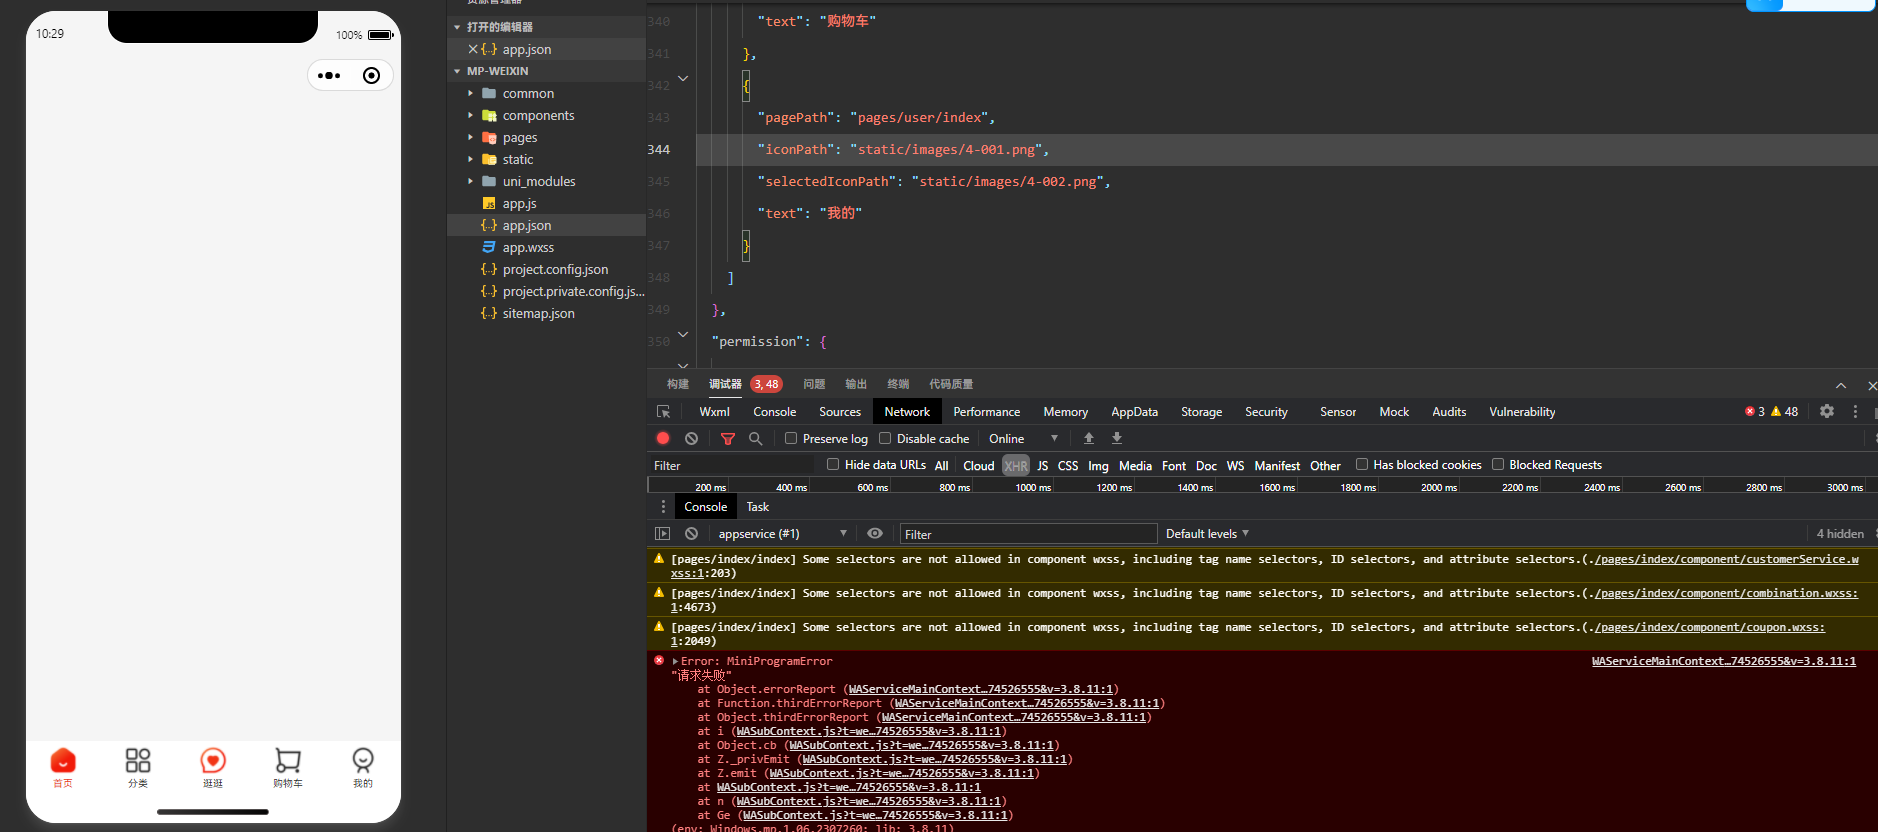The width and height of the screenshot is (1878, 832).
Task: Open devtools settings gear
Action: pyautogui.click(x=1827, y=411)
